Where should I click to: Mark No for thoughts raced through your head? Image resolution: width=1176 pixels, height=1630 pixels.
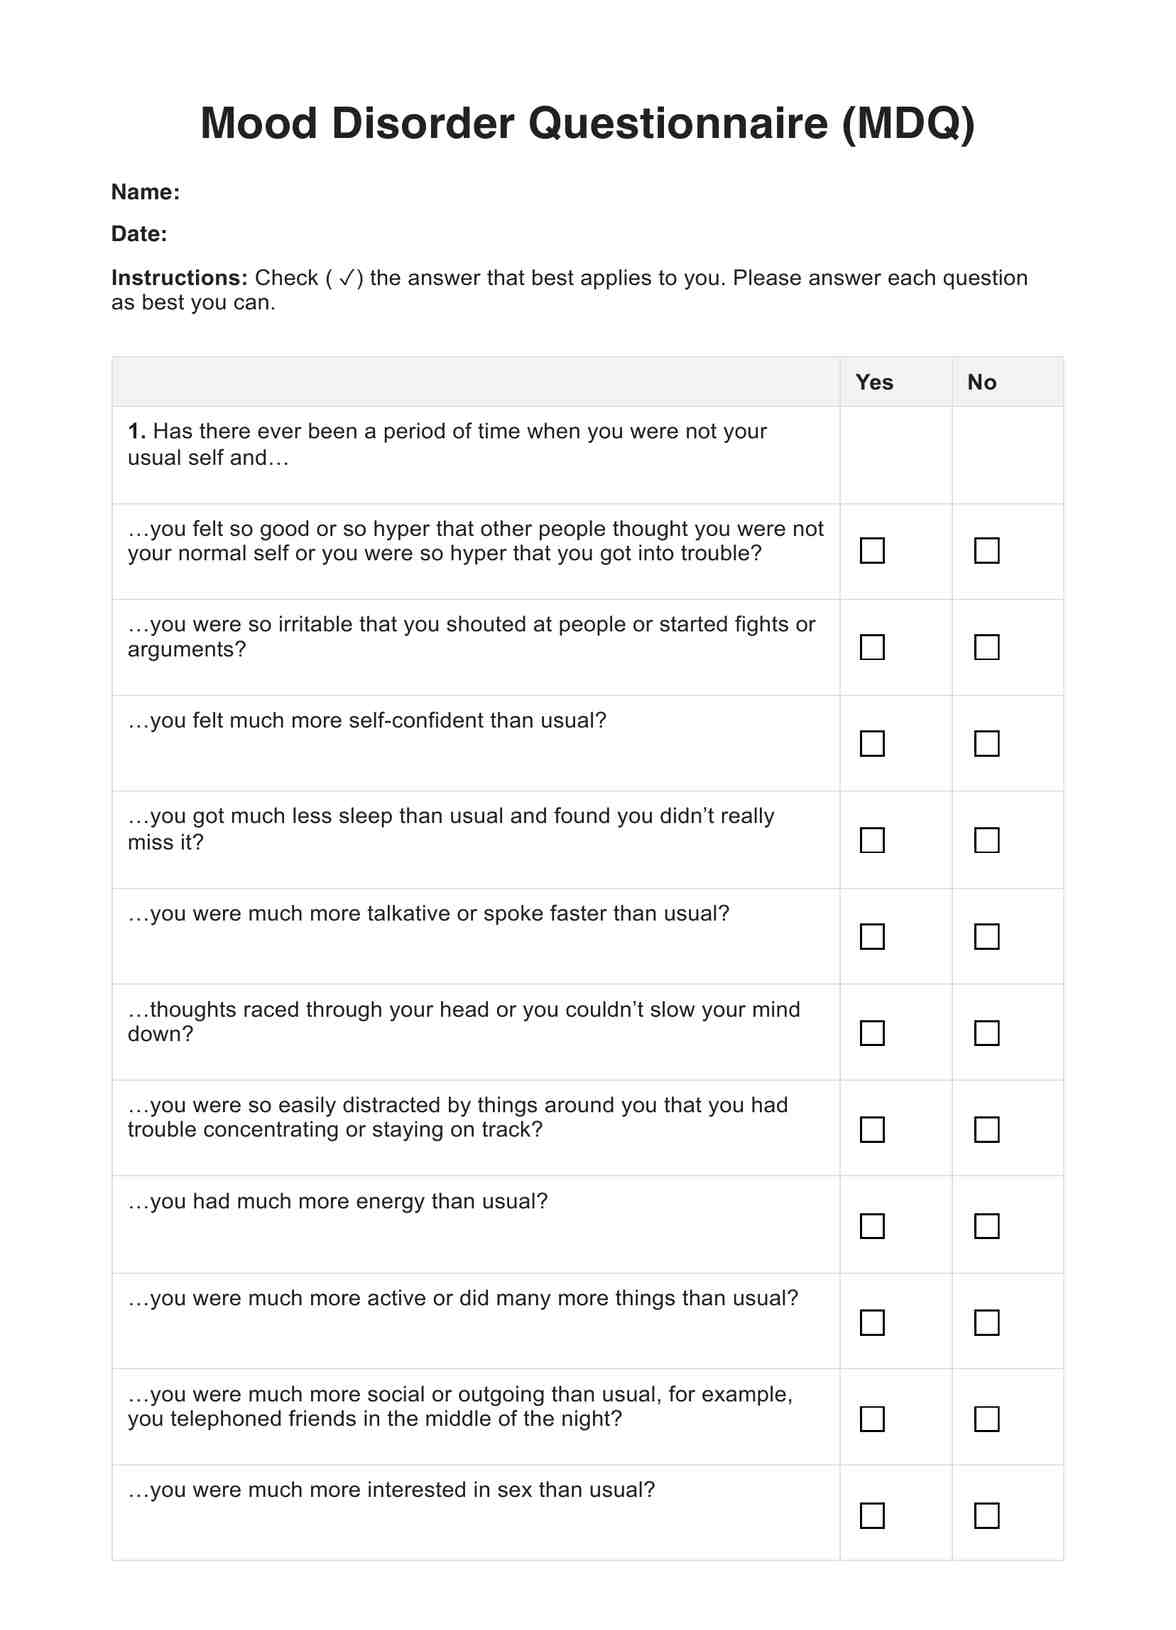[x=986, y=1033]
